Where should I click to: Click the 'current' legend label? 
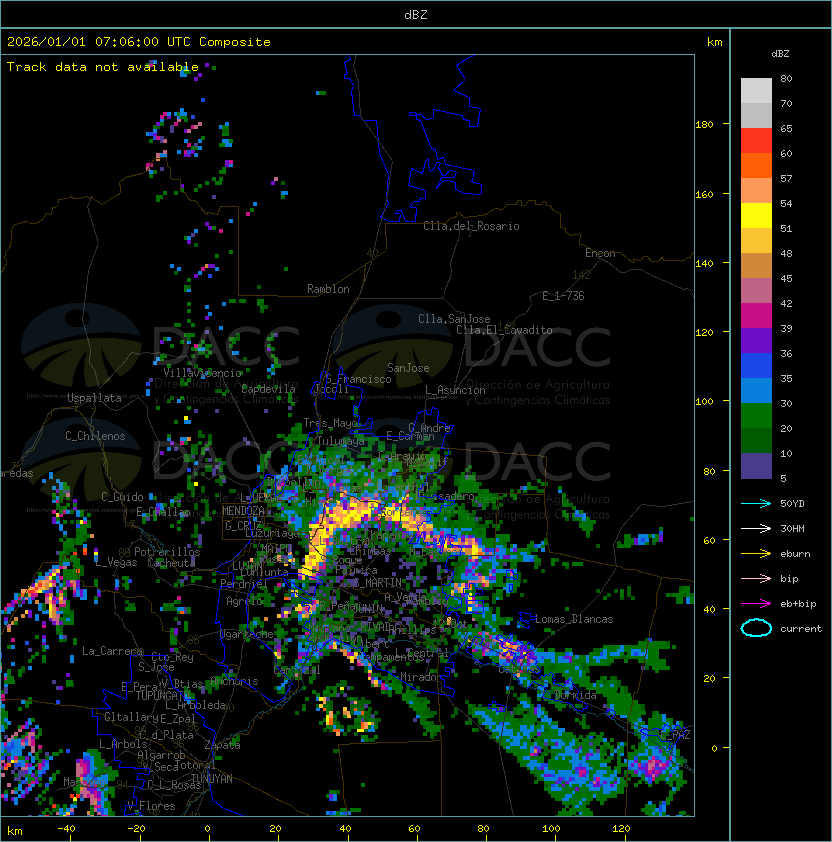(x=801, y=628)
